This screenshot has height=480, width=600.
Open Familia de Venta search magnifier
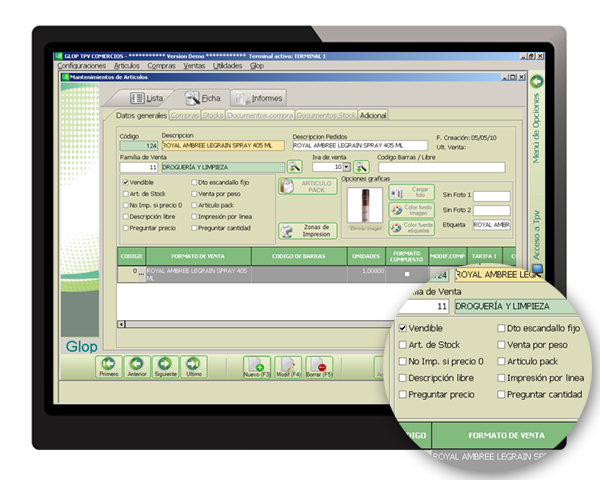294,167
